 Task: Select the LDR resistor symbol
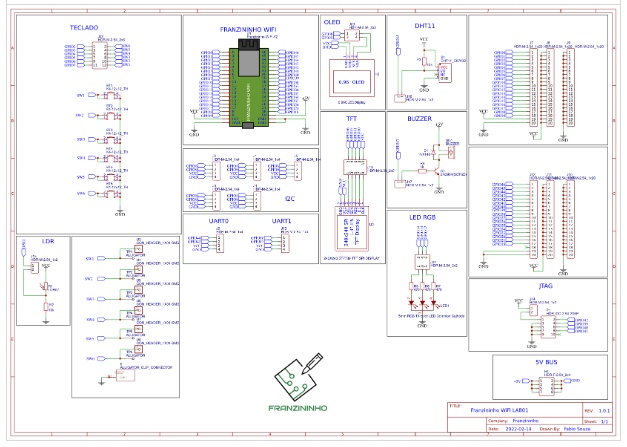[45, 286]
